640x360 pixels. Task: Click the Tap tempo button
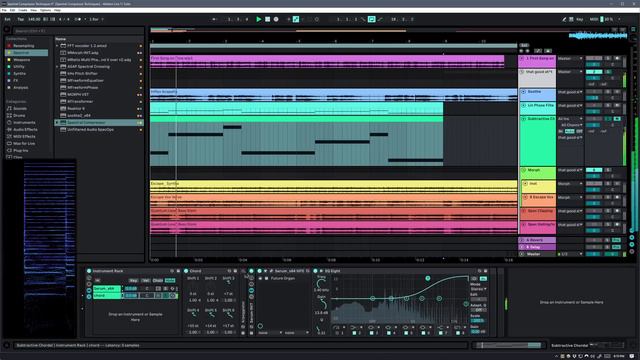[20, 19]
